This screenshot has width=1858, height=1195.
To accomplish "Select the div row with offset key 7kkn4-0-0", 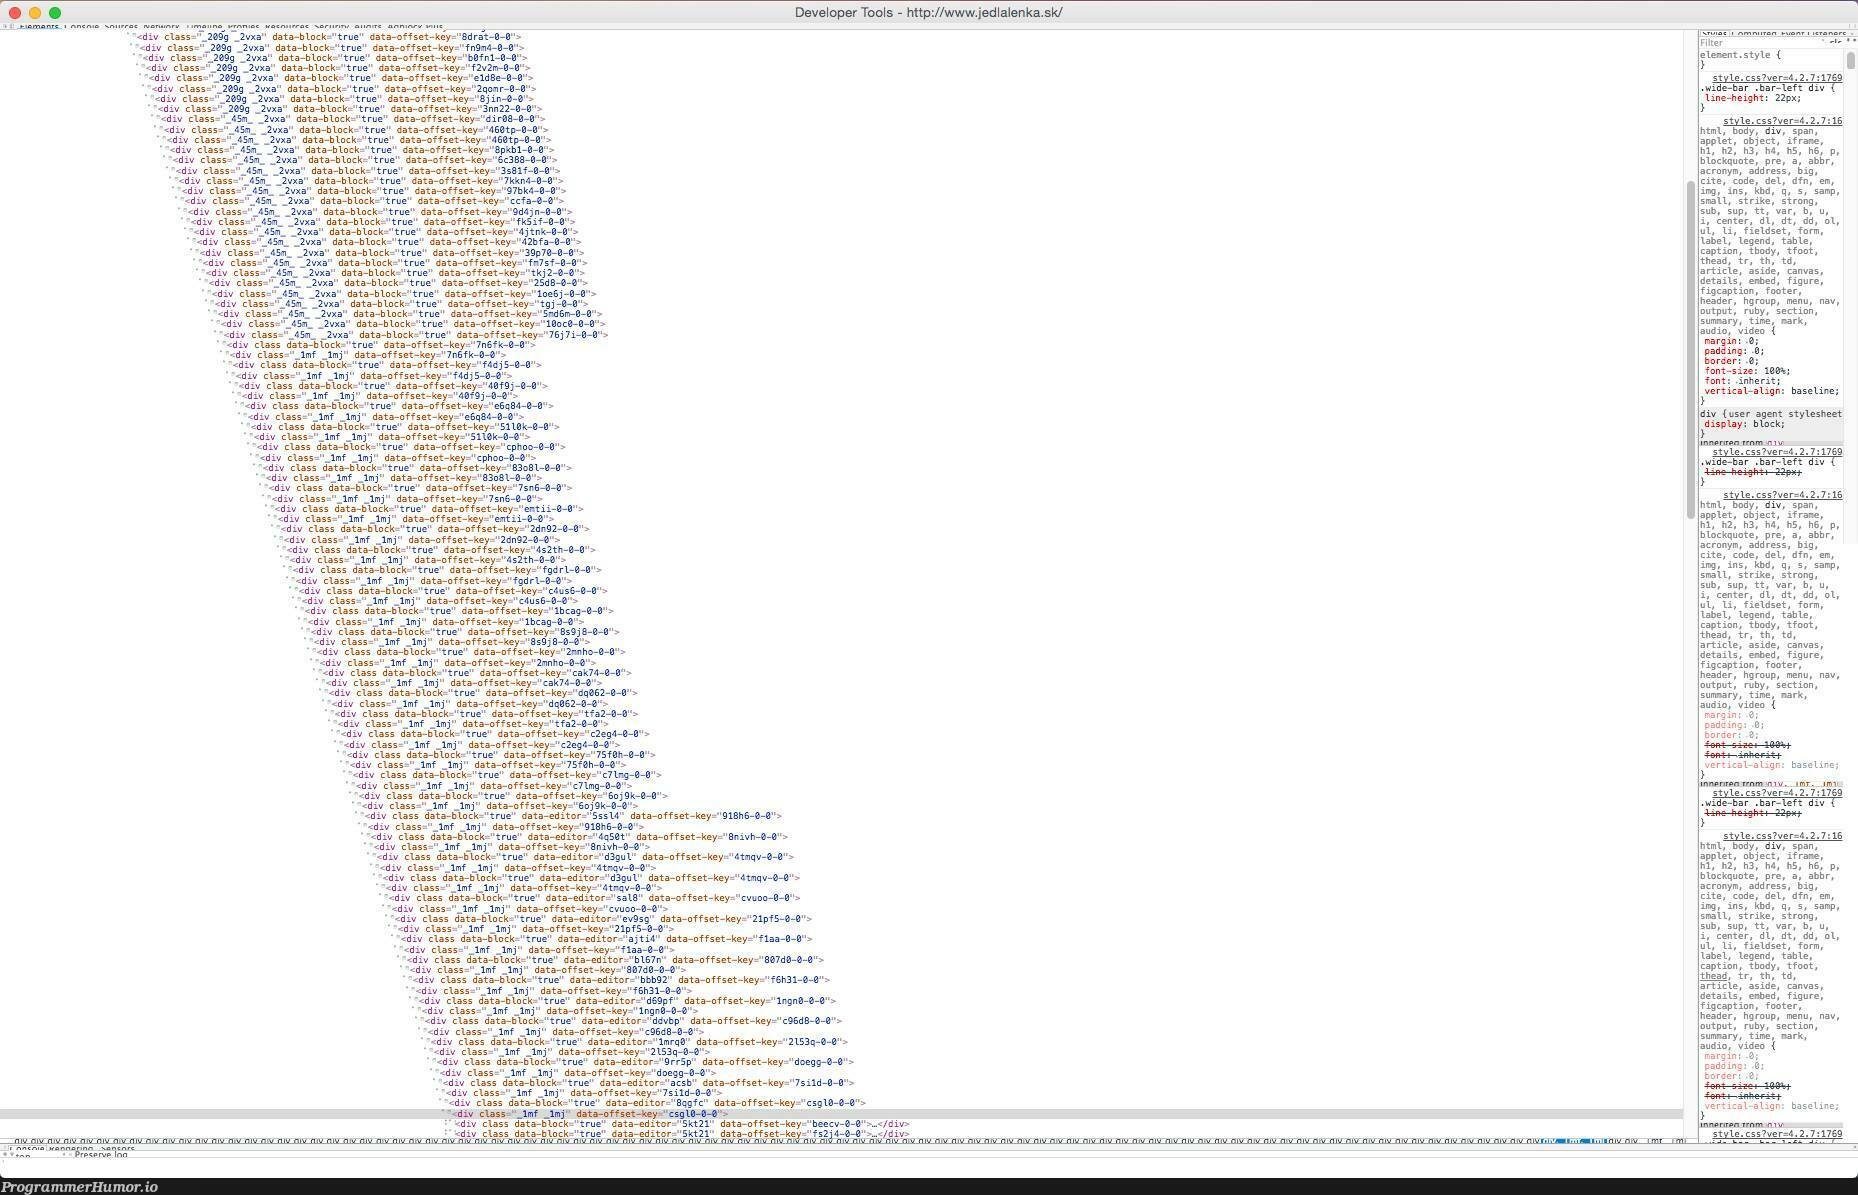I will click(x=373, y=181).
